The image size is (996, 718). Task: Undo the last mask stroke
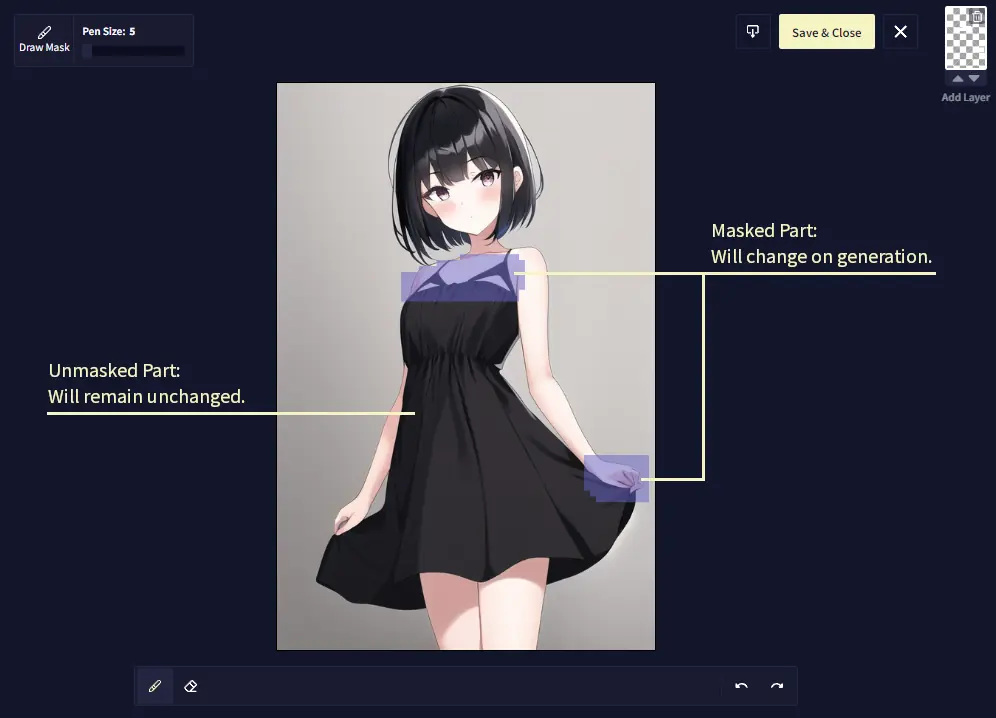[x=741, y=686]
